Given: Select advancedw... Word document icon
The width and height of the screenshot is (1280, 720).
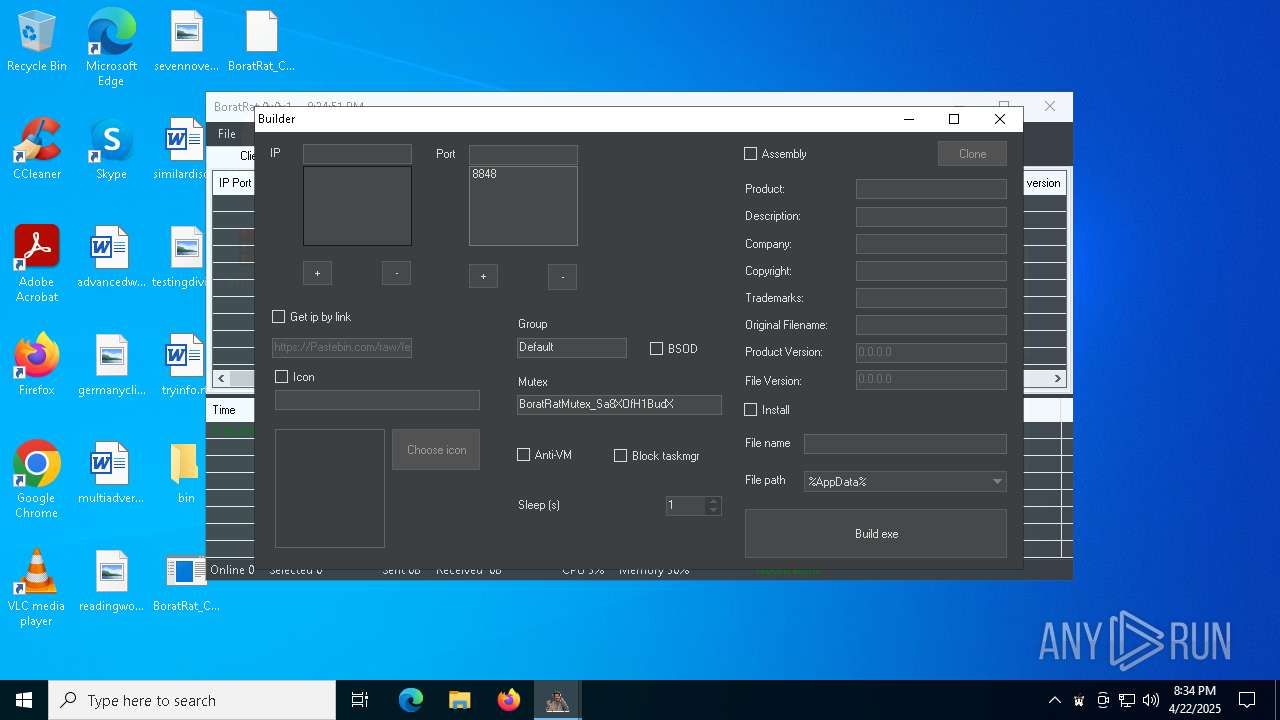Looking at the screenshot, I should 111,258.
